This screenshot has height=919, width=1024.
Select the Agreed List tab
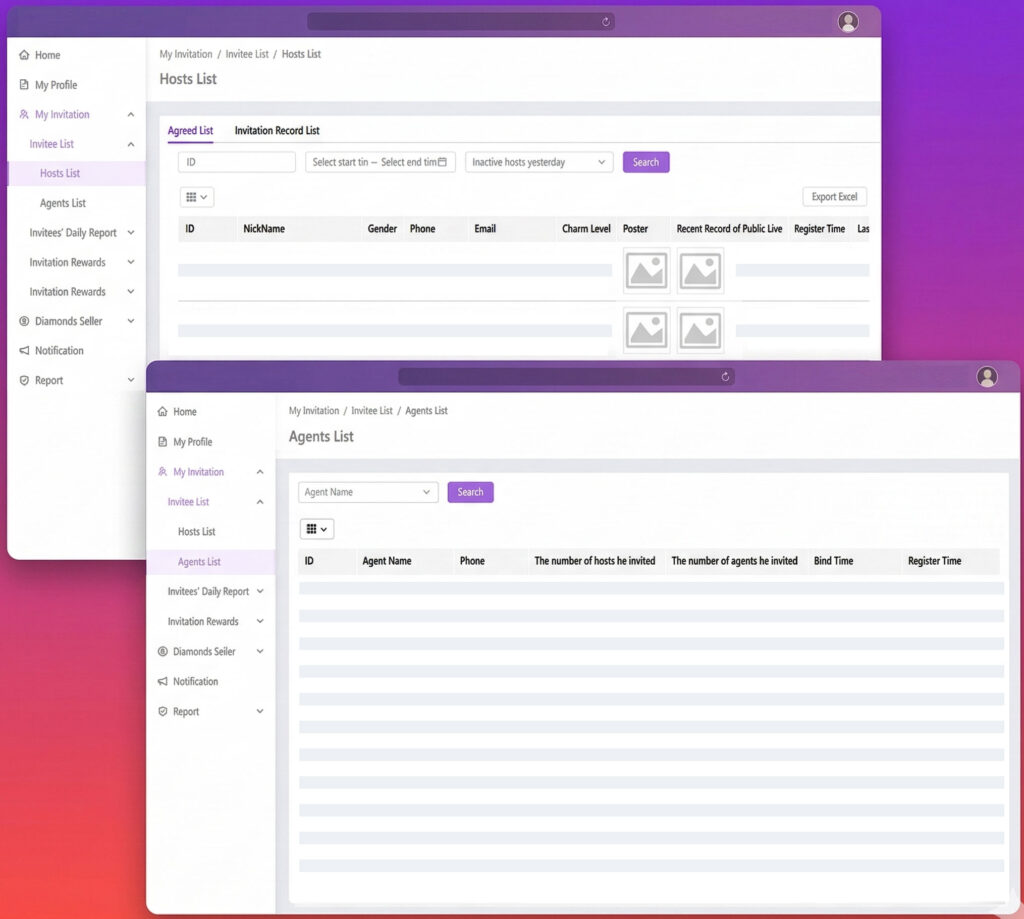[x=190, y=131]
